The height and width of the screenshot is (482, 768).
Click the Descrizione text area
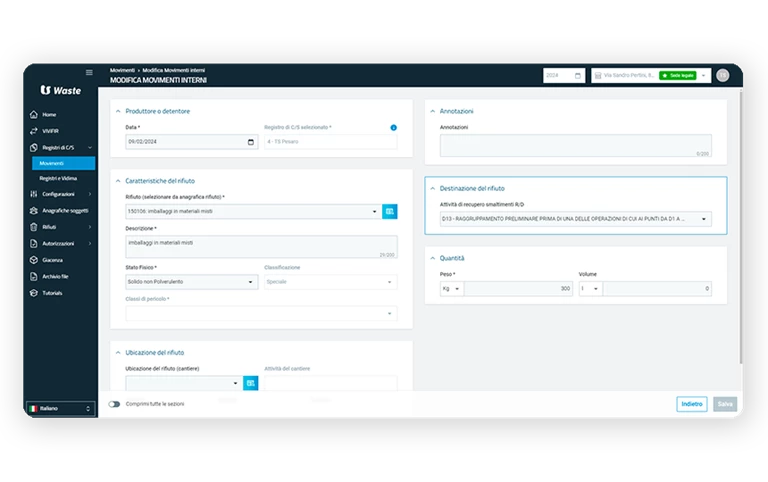(x=261, y=247)
